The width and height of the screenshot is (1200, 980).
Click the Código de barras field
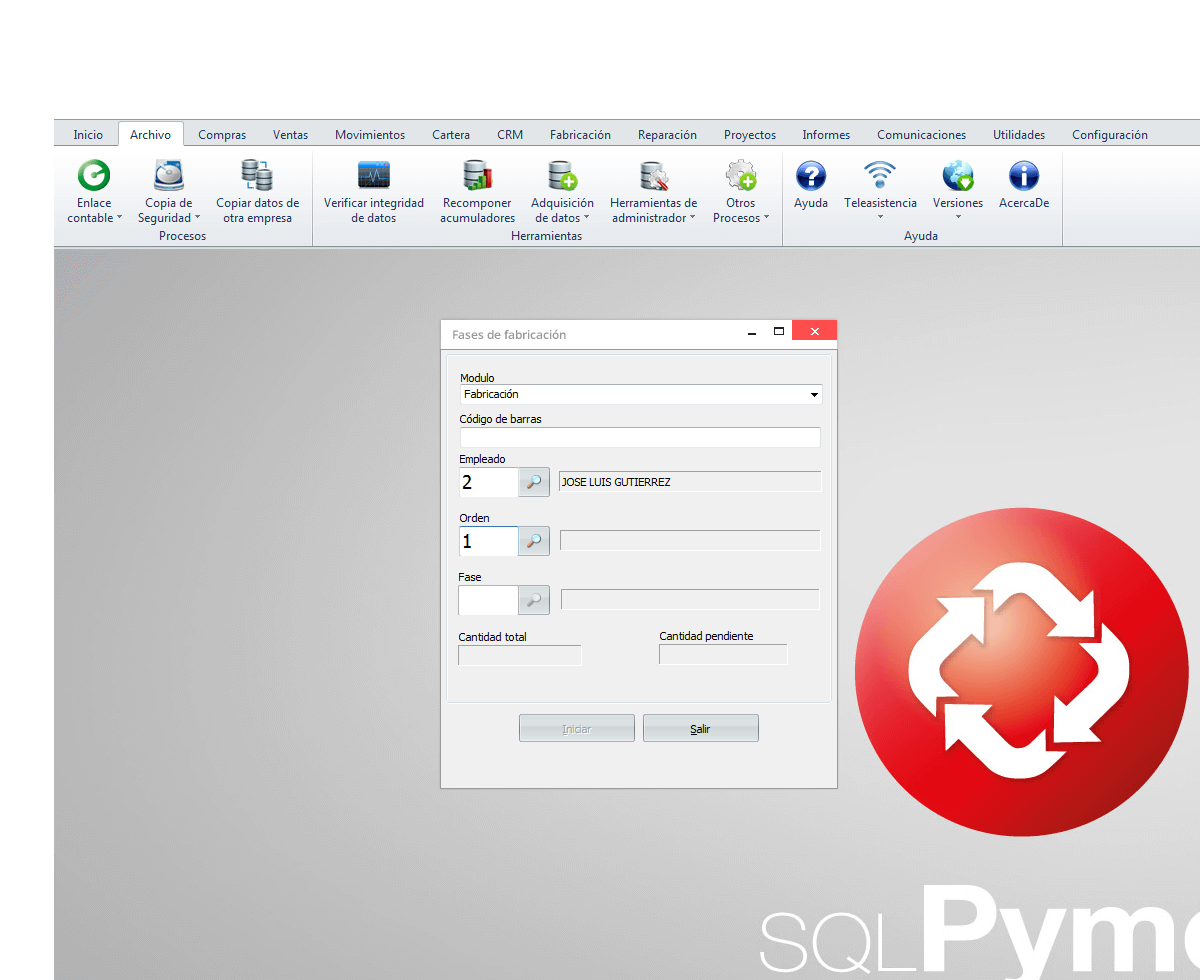[x=640, y=437]
